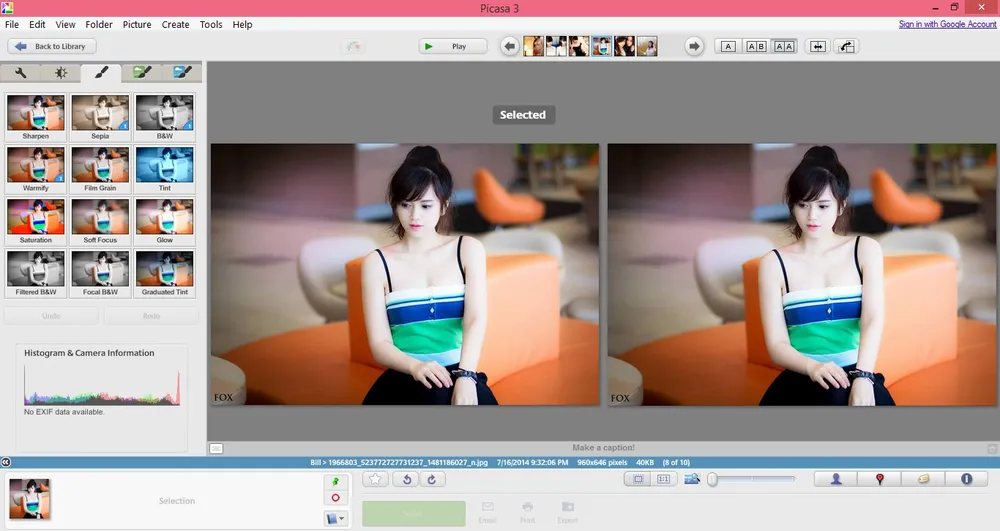
Task: Open the Add to album dropdown
Action: point(335,518)
